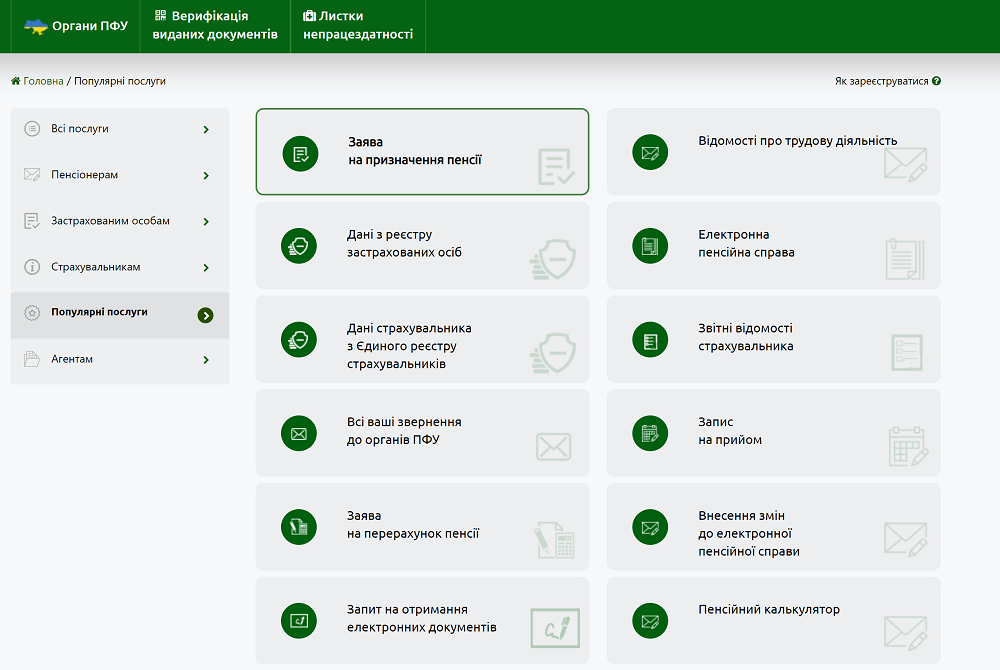The width and height of the screenshot is (1000, 670).
Task: Click the icon for Запит на отримання електронних документів
Action: (x=300, y=621)
